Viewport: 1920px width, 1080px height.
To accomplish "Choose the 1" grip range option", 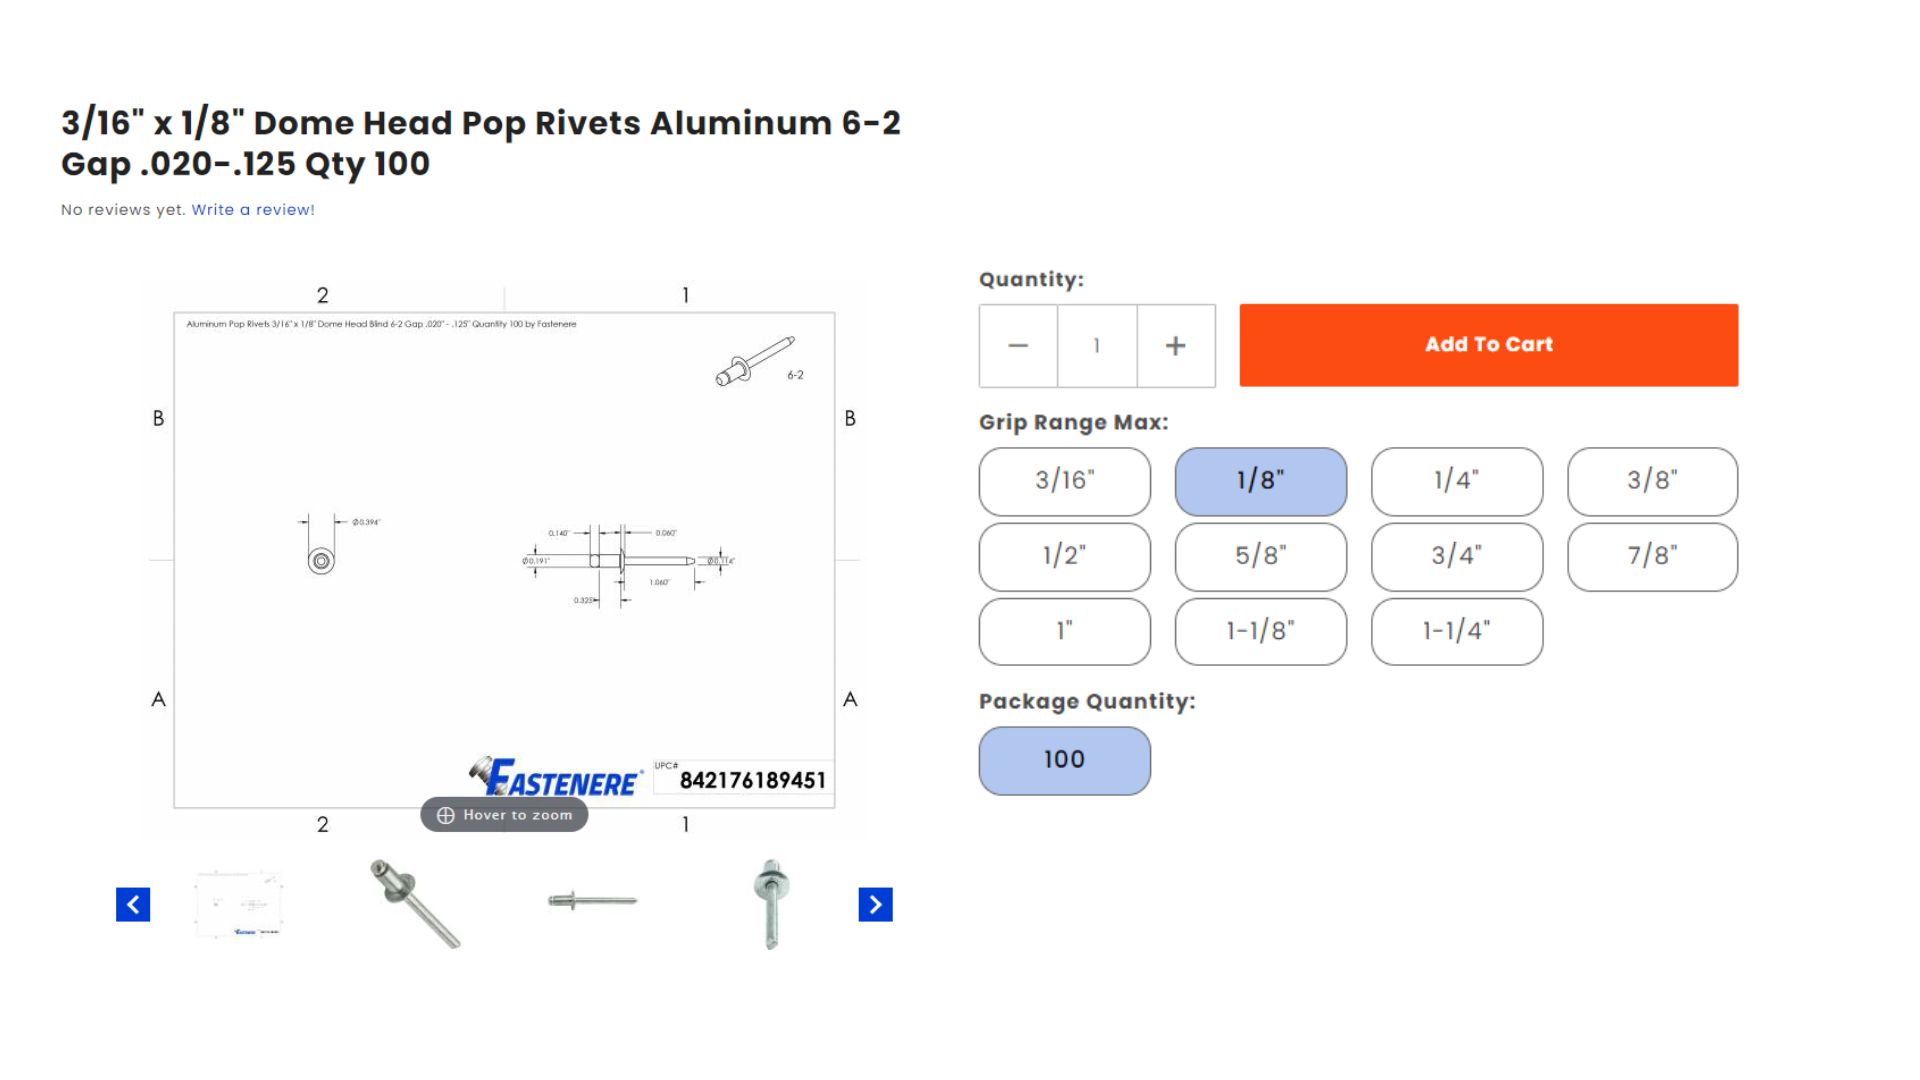I will [1064, 631].
